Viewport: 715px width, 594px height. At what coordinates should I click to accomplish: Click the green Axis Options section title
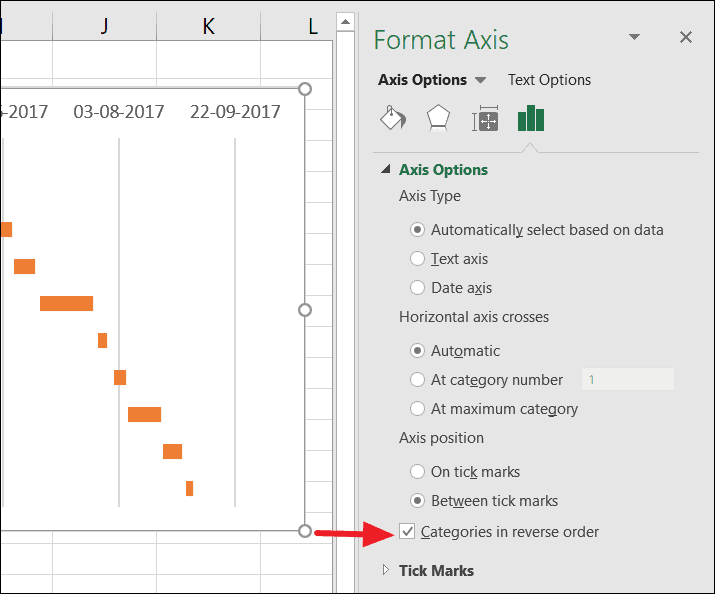[443, 170]
